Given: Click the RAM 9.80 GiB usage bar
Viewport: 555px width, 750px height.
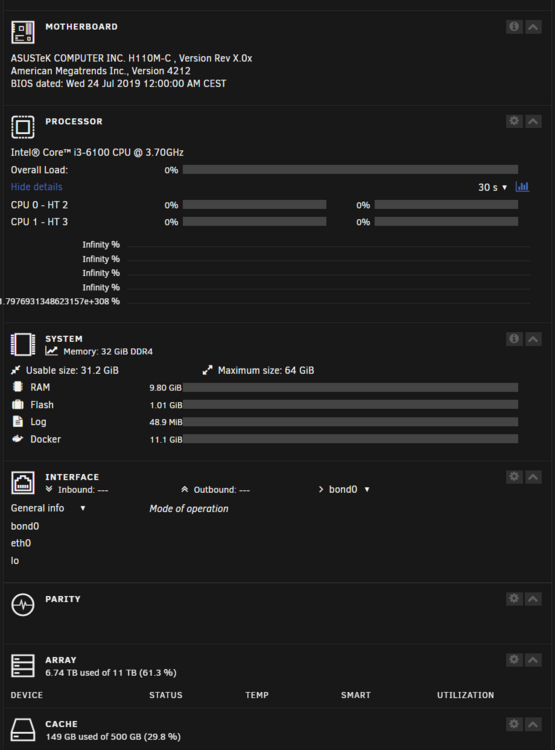Looking at the screenshot, I should (x=350, y=387).
